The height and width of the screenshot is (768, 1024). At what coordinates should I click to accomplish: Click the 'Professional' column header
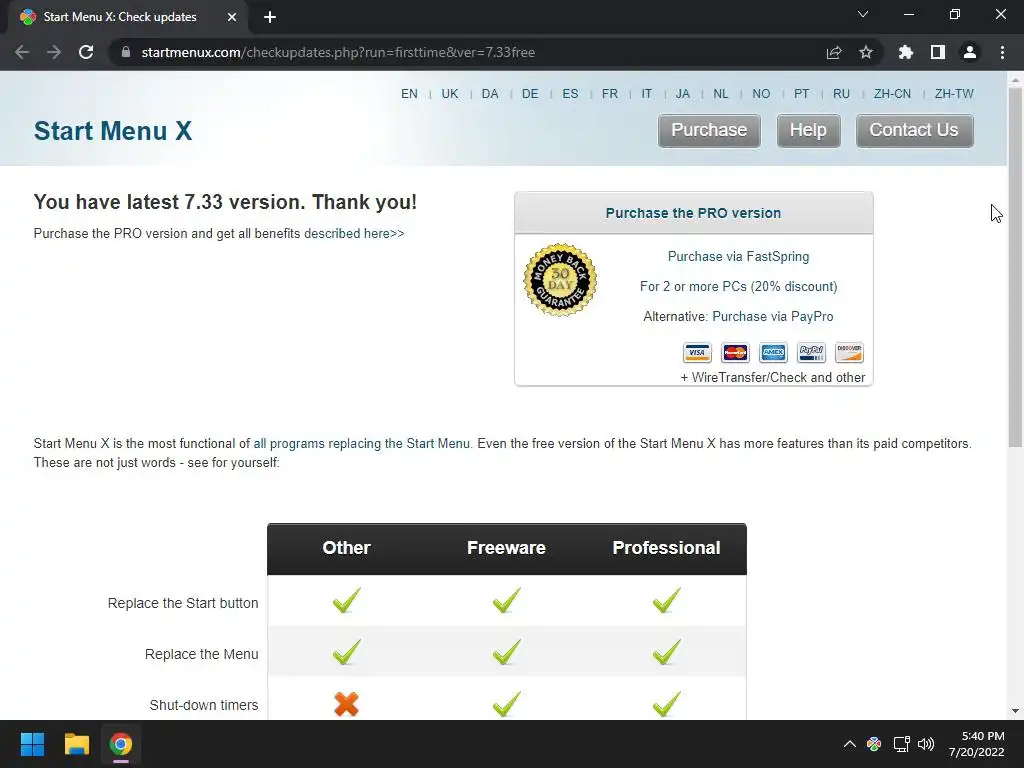[x=666, y=548]
